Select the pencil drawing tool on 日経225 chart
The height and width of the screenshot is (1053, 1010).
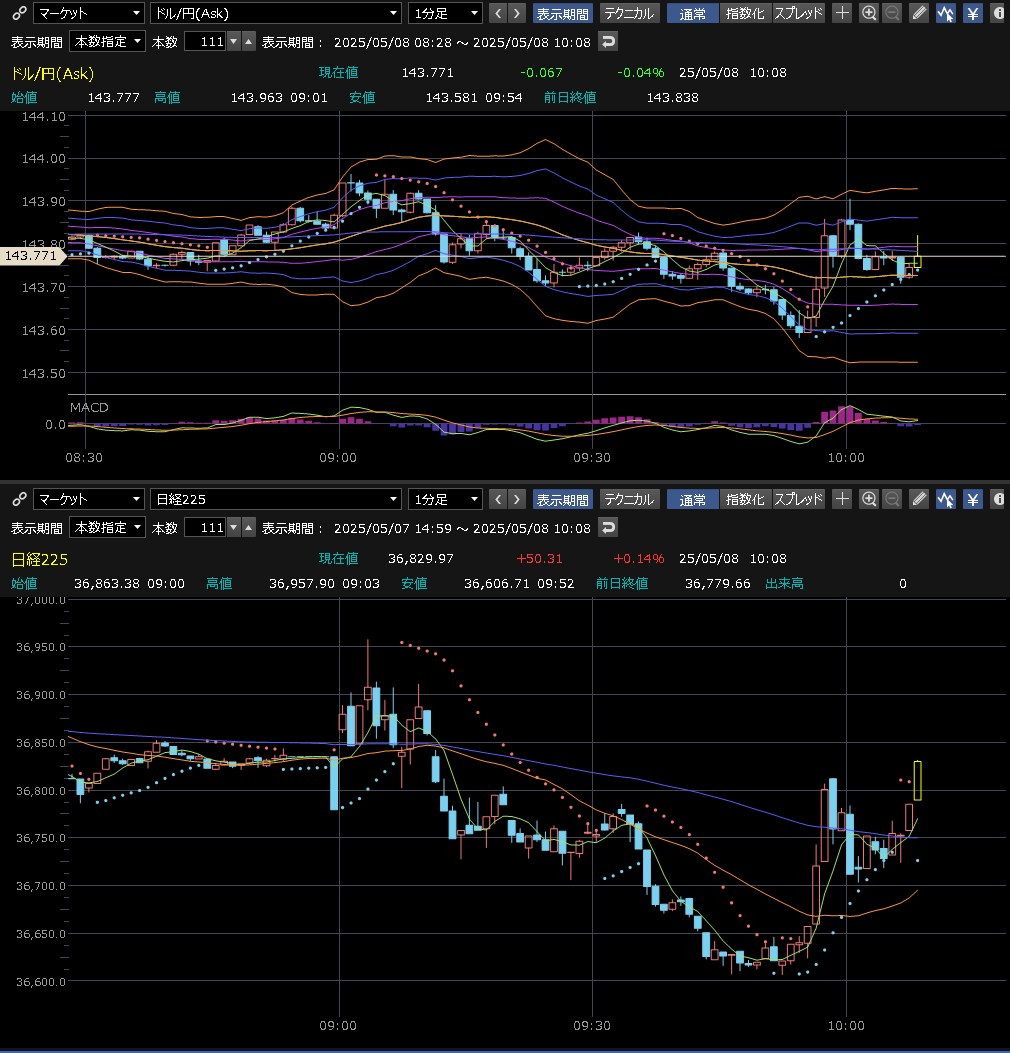pyautogui.click(x=919, y=499)
